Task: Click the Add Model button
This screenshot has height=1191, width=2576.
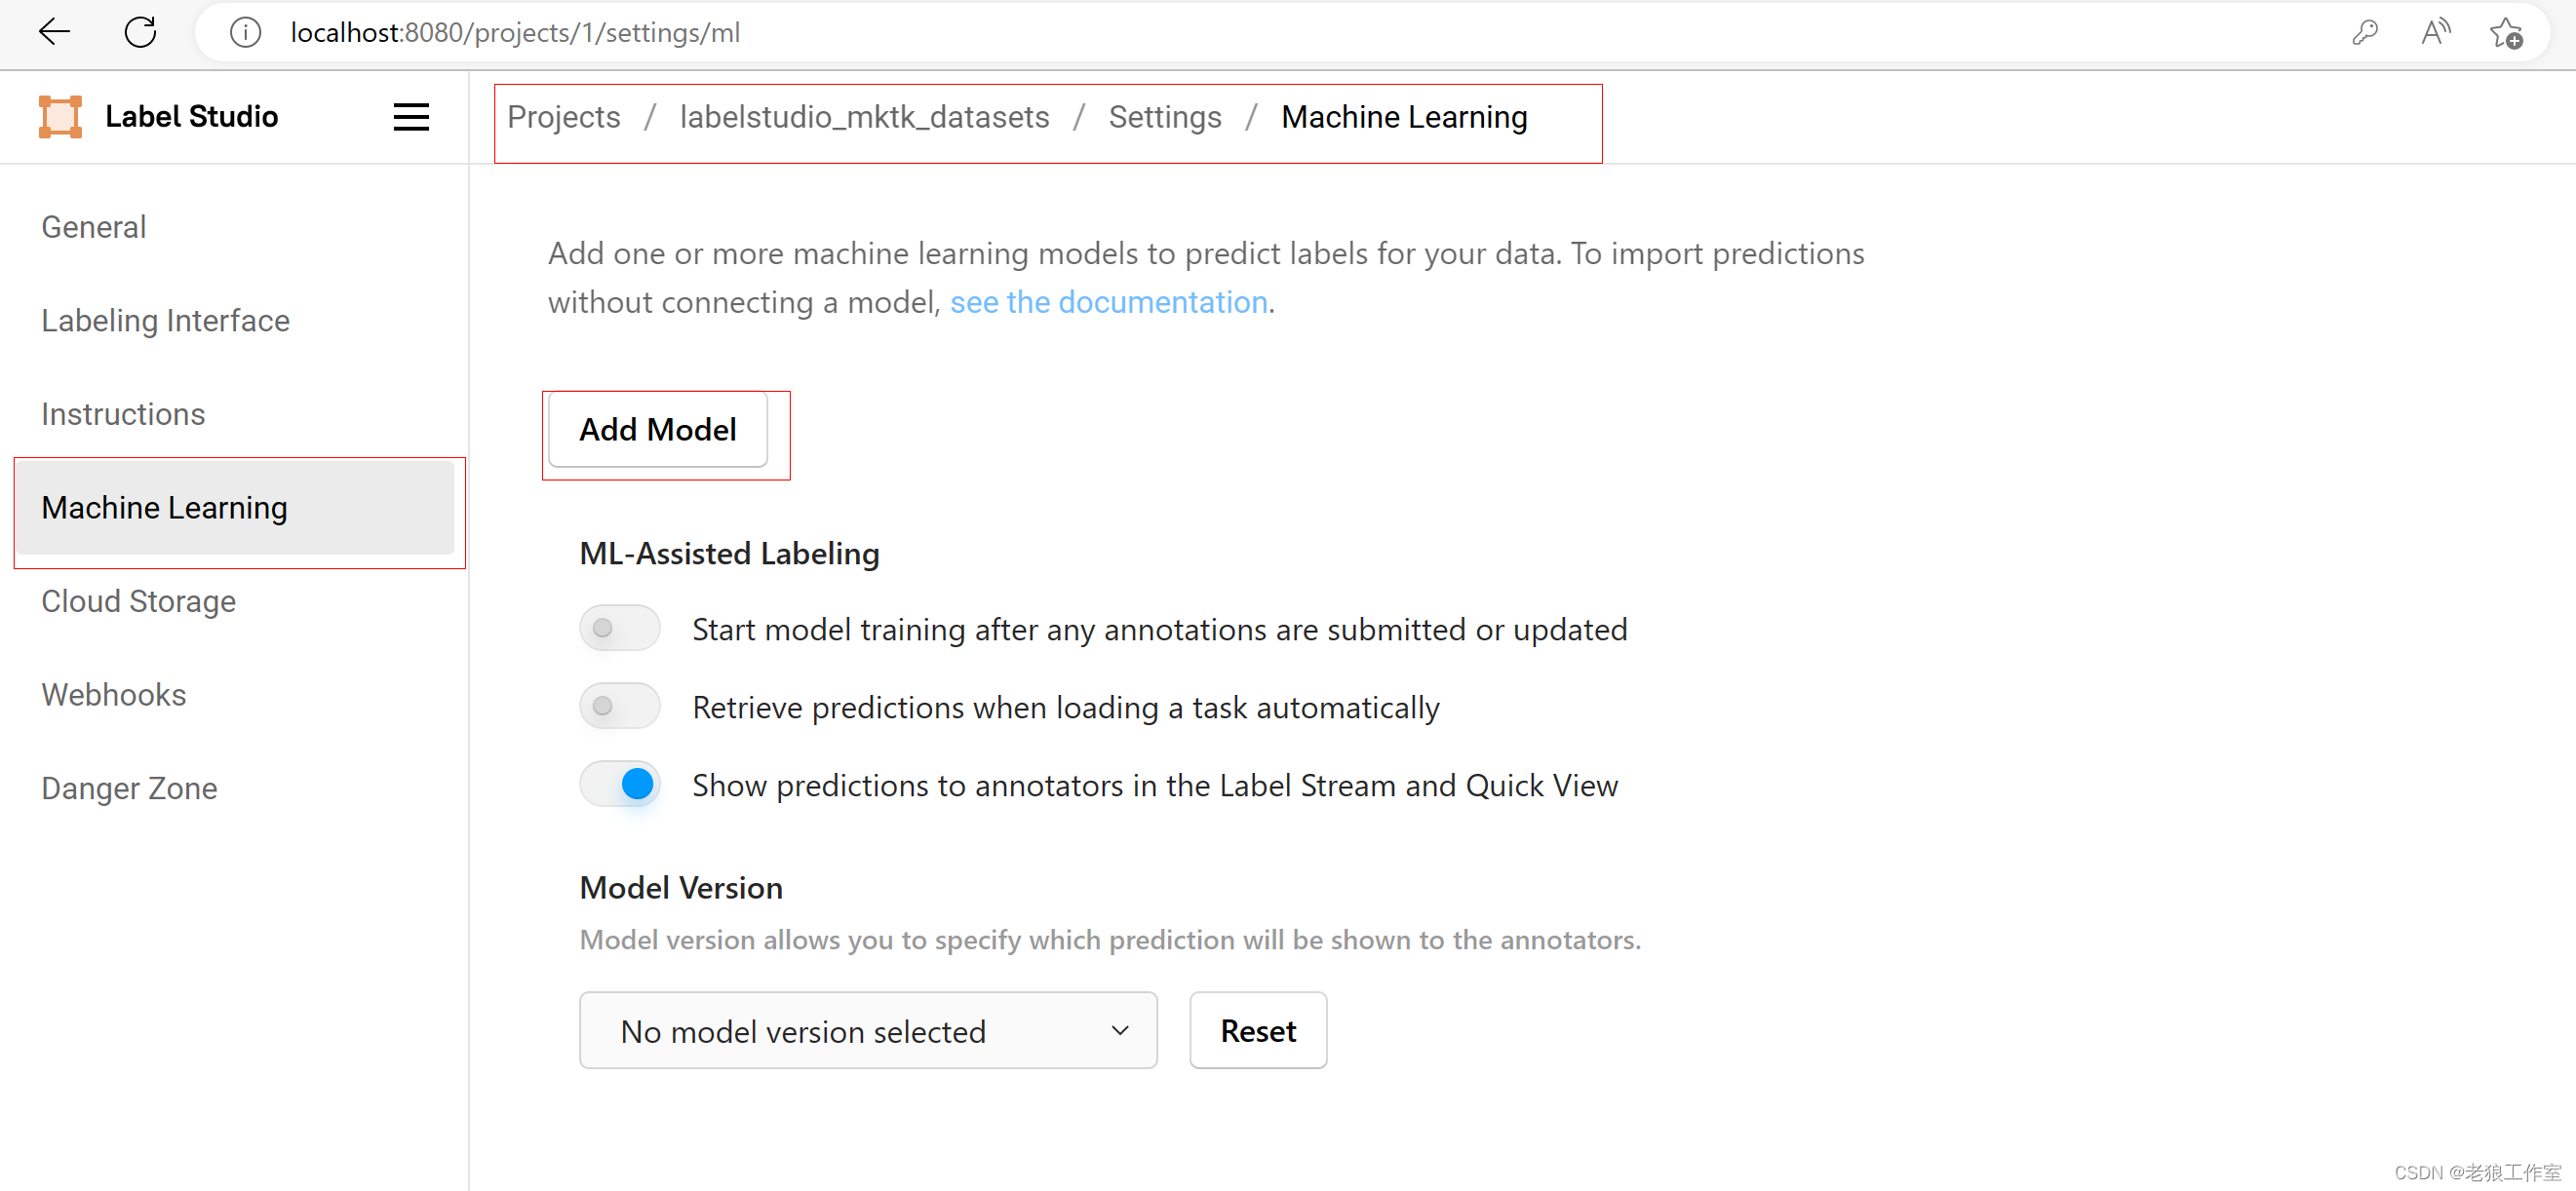Action: click(x=657, y=429)
